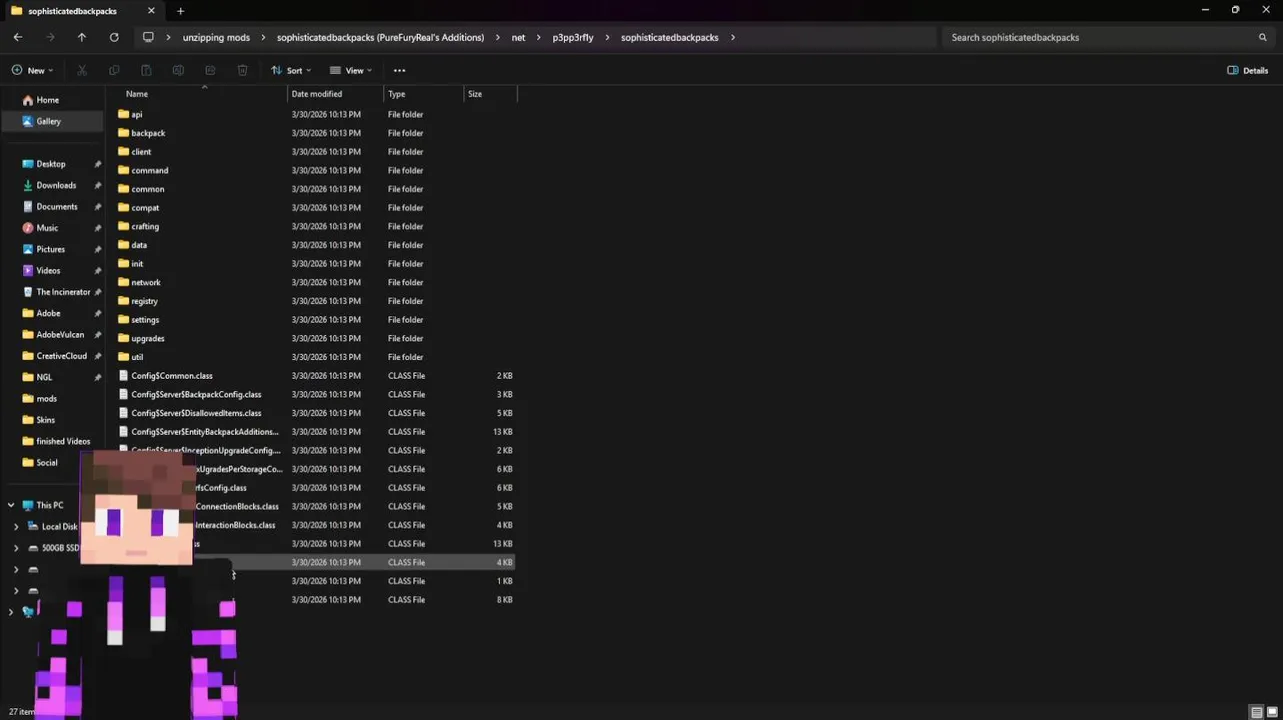Navigate up one folder level
This screenshot has width=1283, height=720.
[x=82, y=37]
